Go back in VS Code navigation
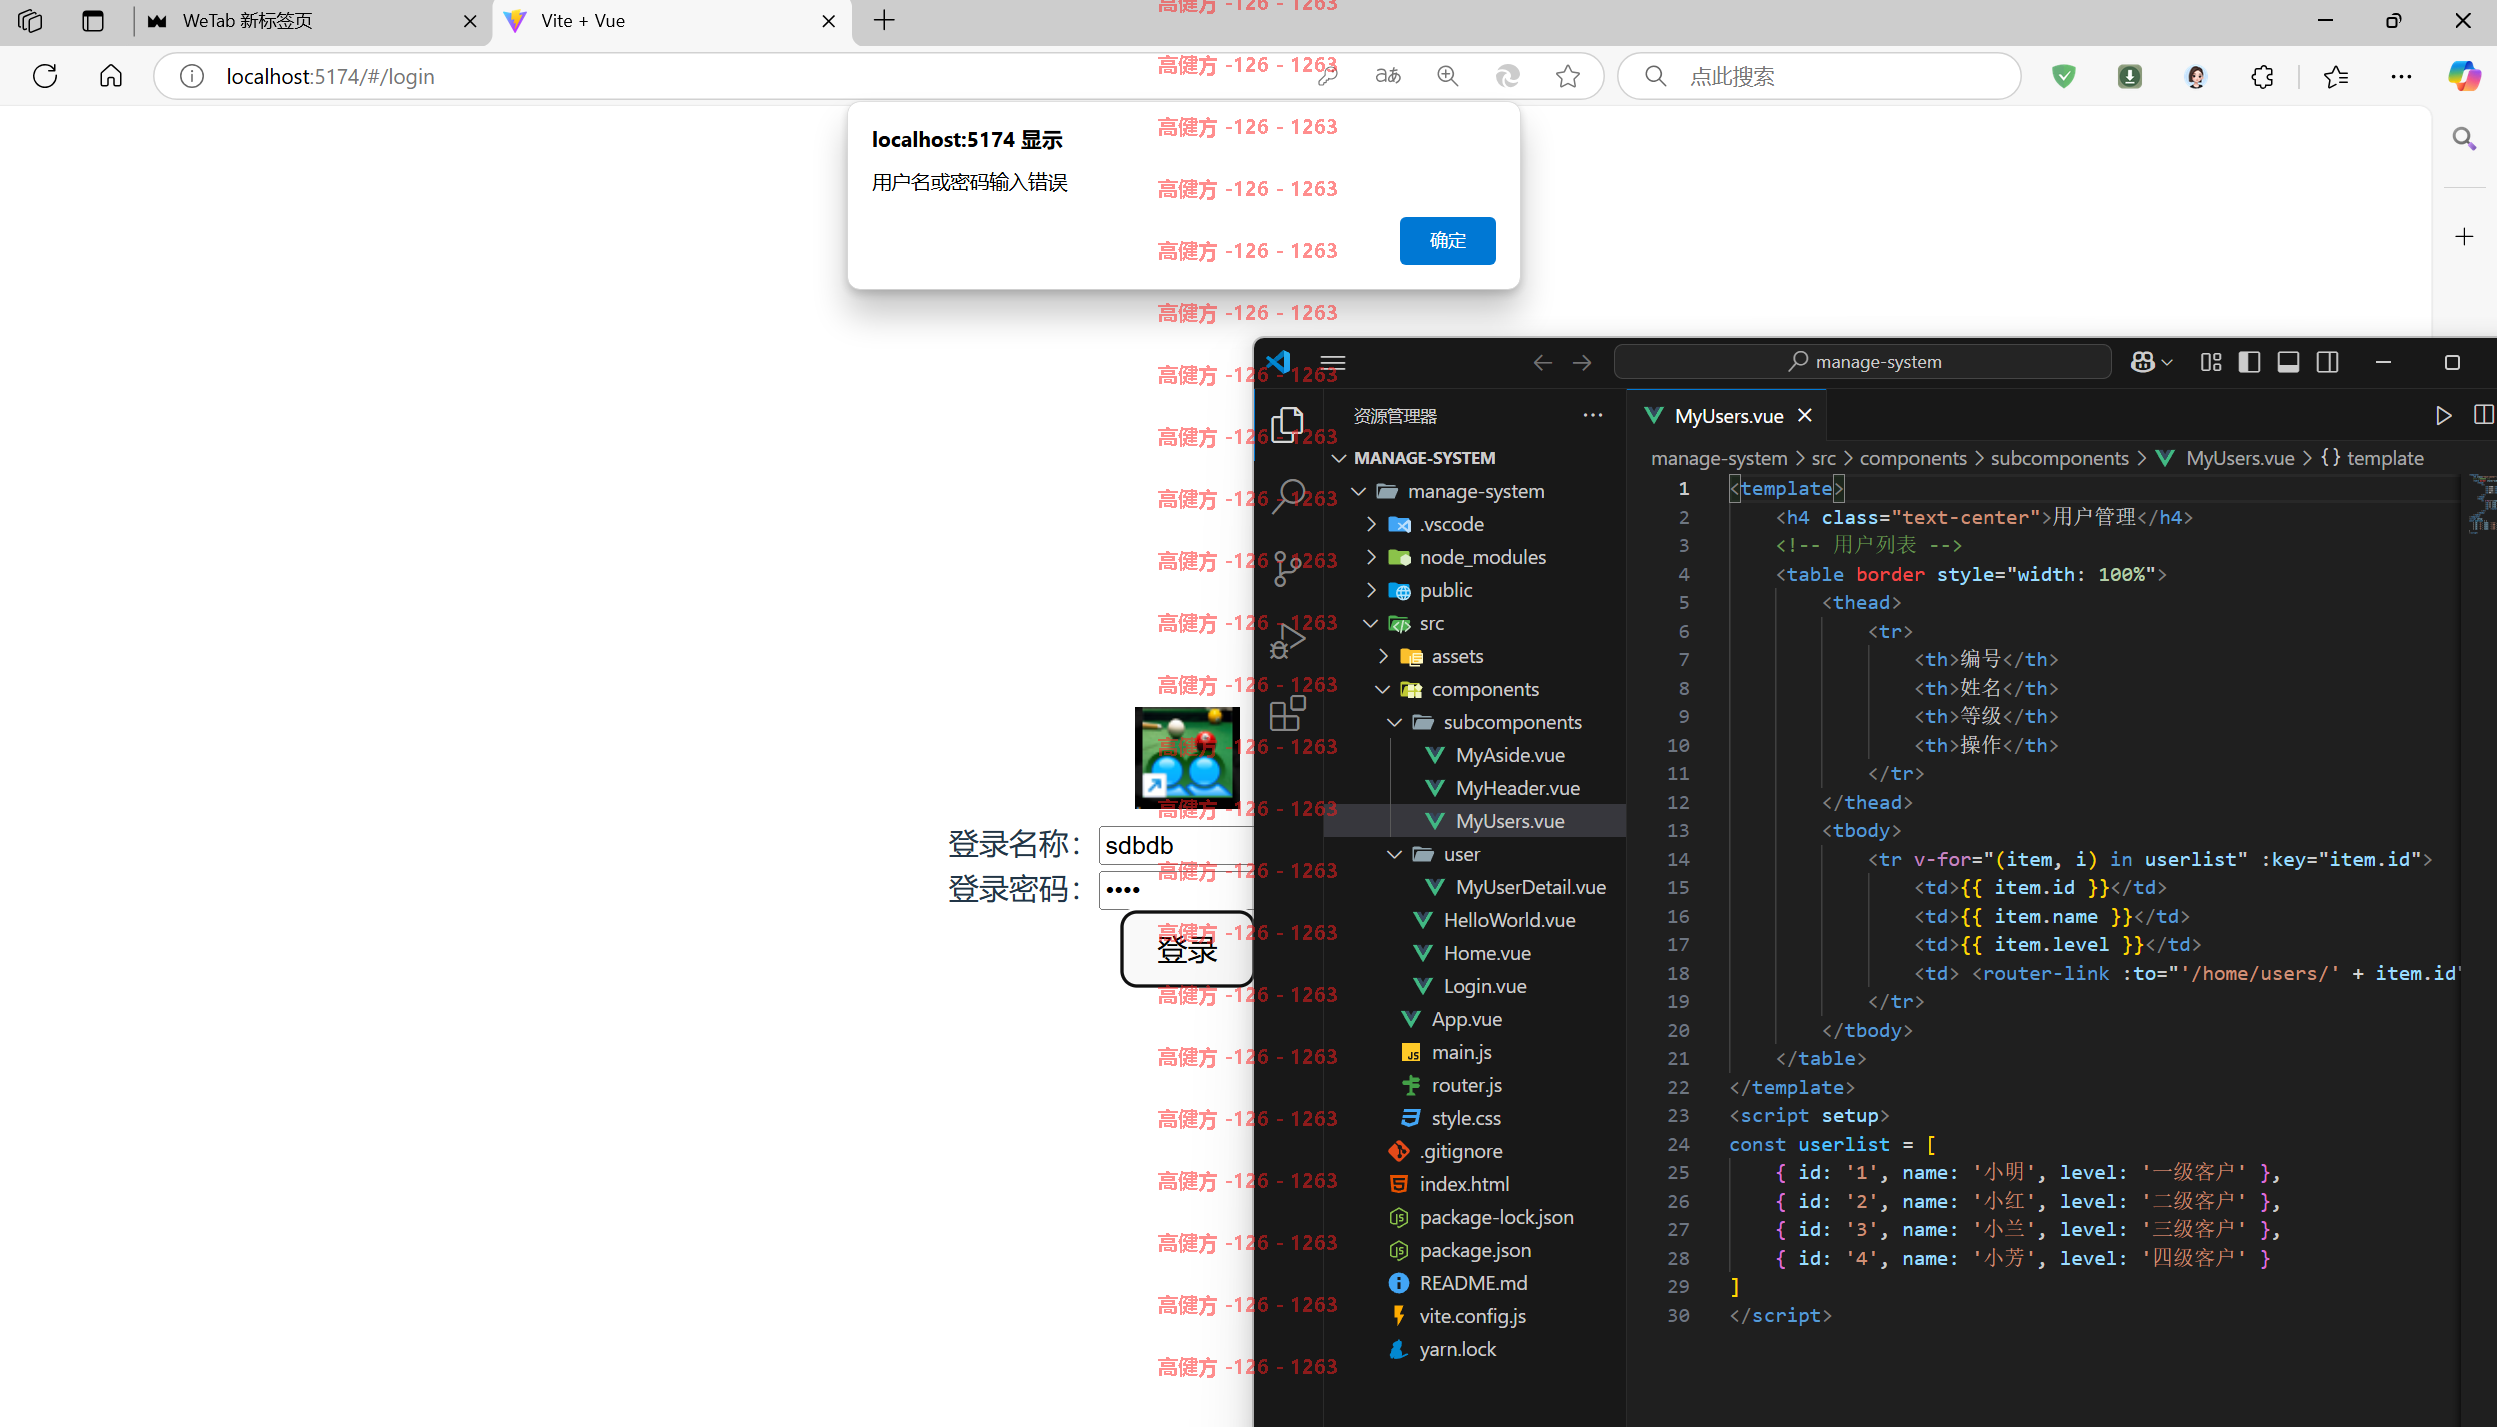Screen dimensions: 2497x1427 pyautogui.click(x=1543, y=362)
